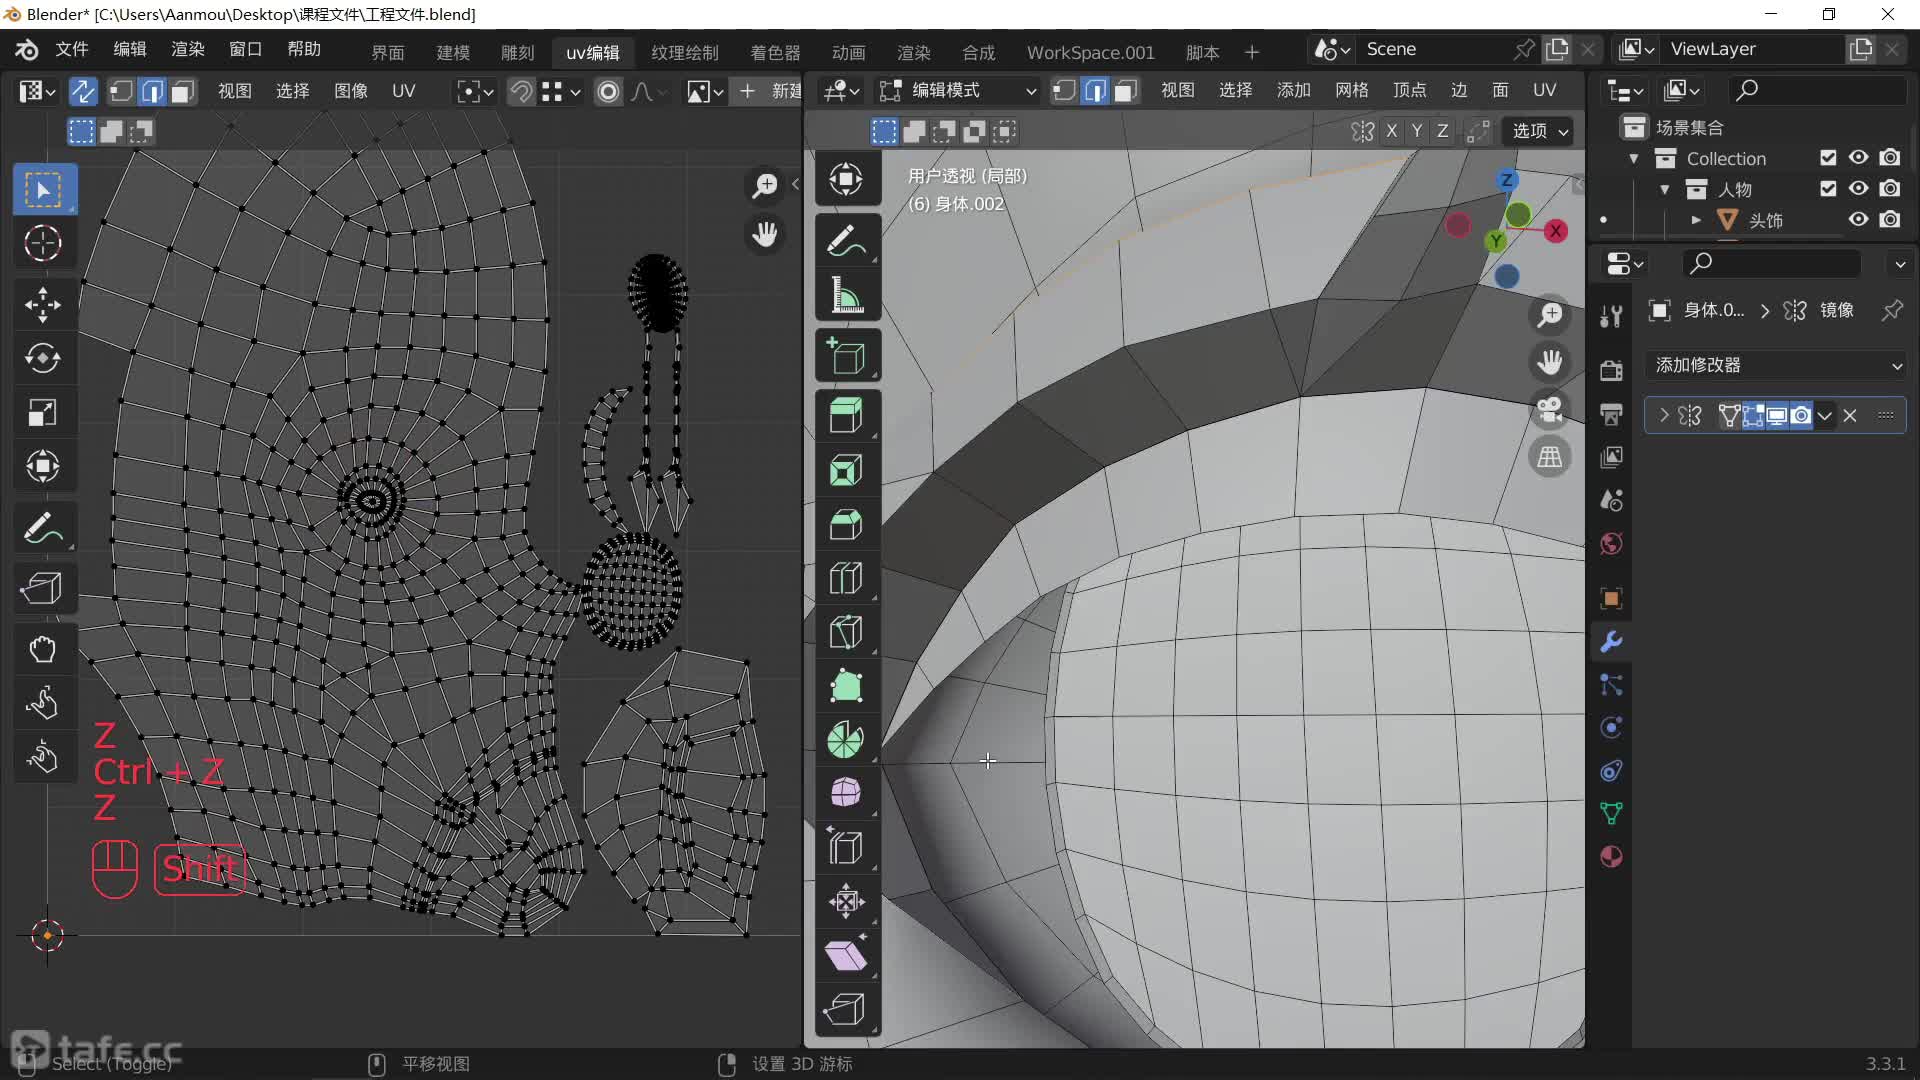Image resolution: width=1920 pixels, height=1080 pixels.
Task: Select the UV Scale tool
Action: coord(43,412)
